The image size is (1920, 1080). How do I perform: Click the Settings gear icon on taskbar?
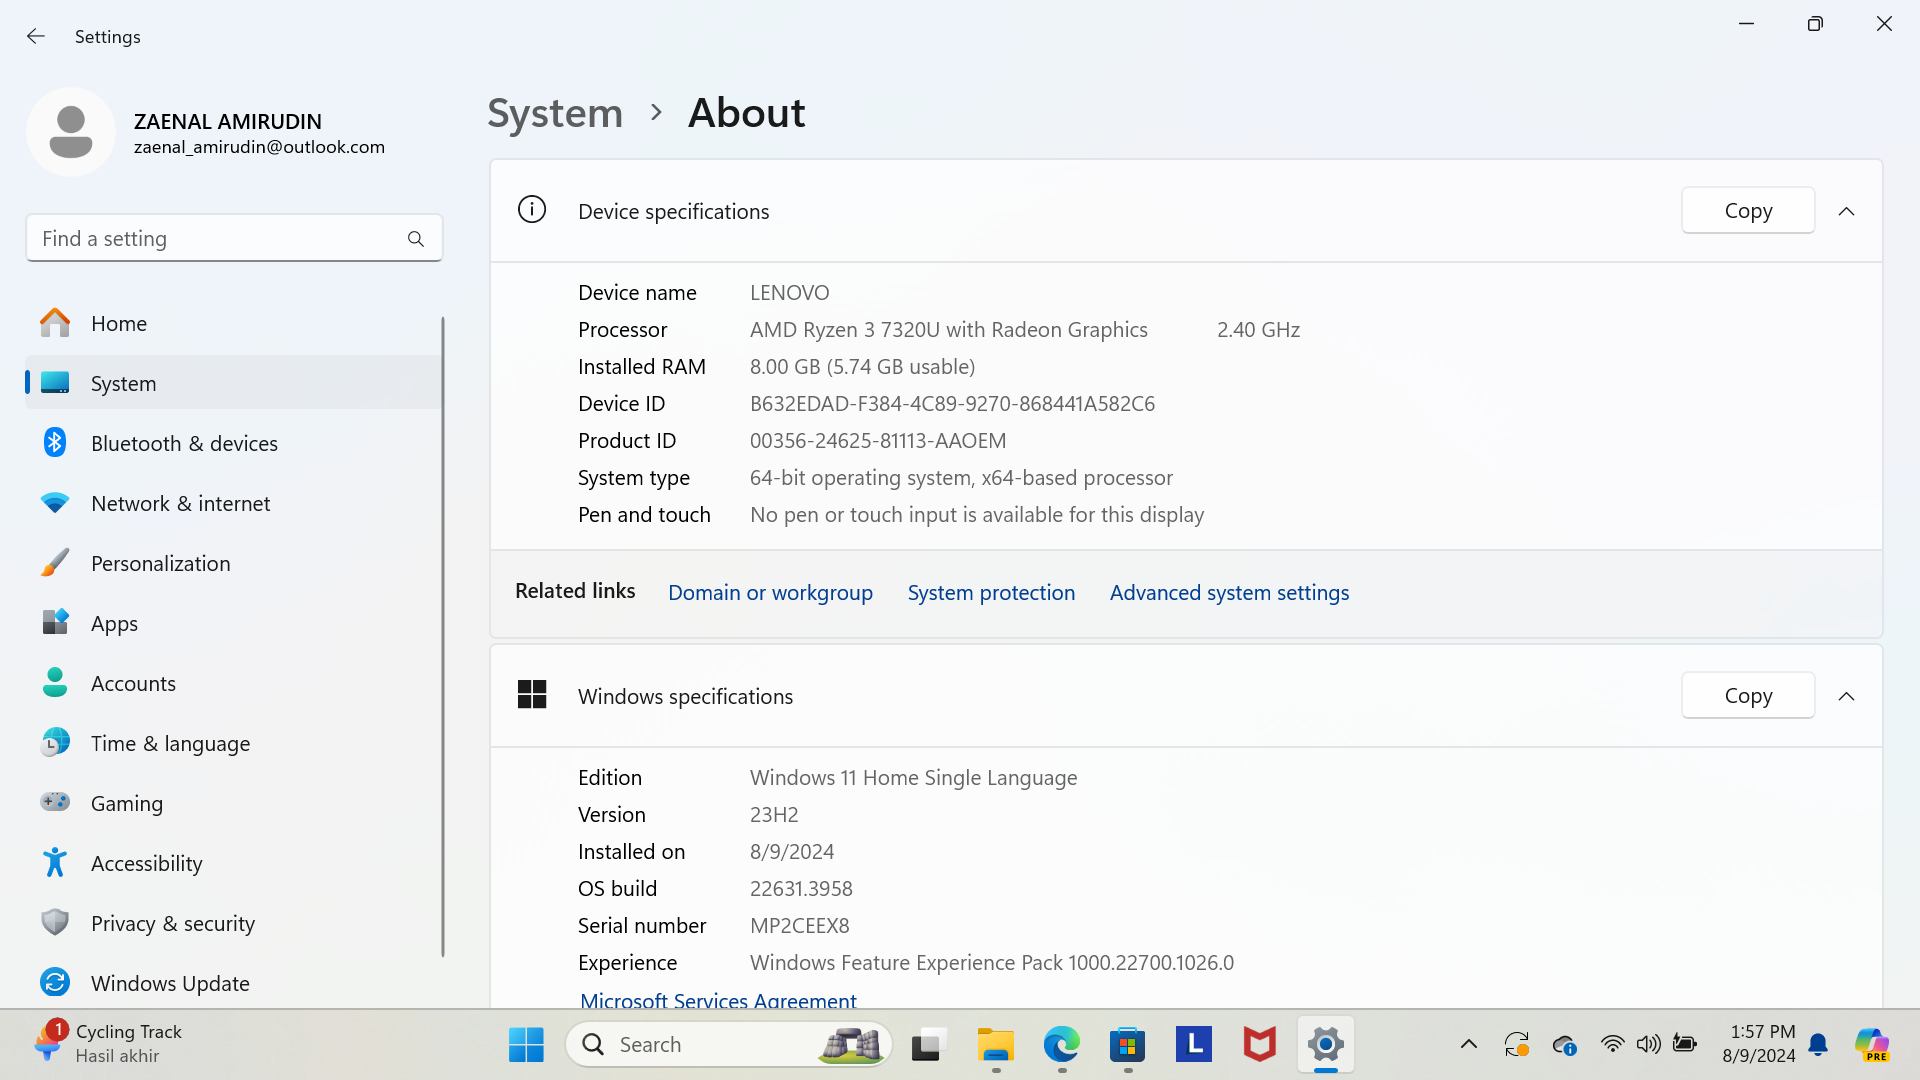(1325, 1045)
